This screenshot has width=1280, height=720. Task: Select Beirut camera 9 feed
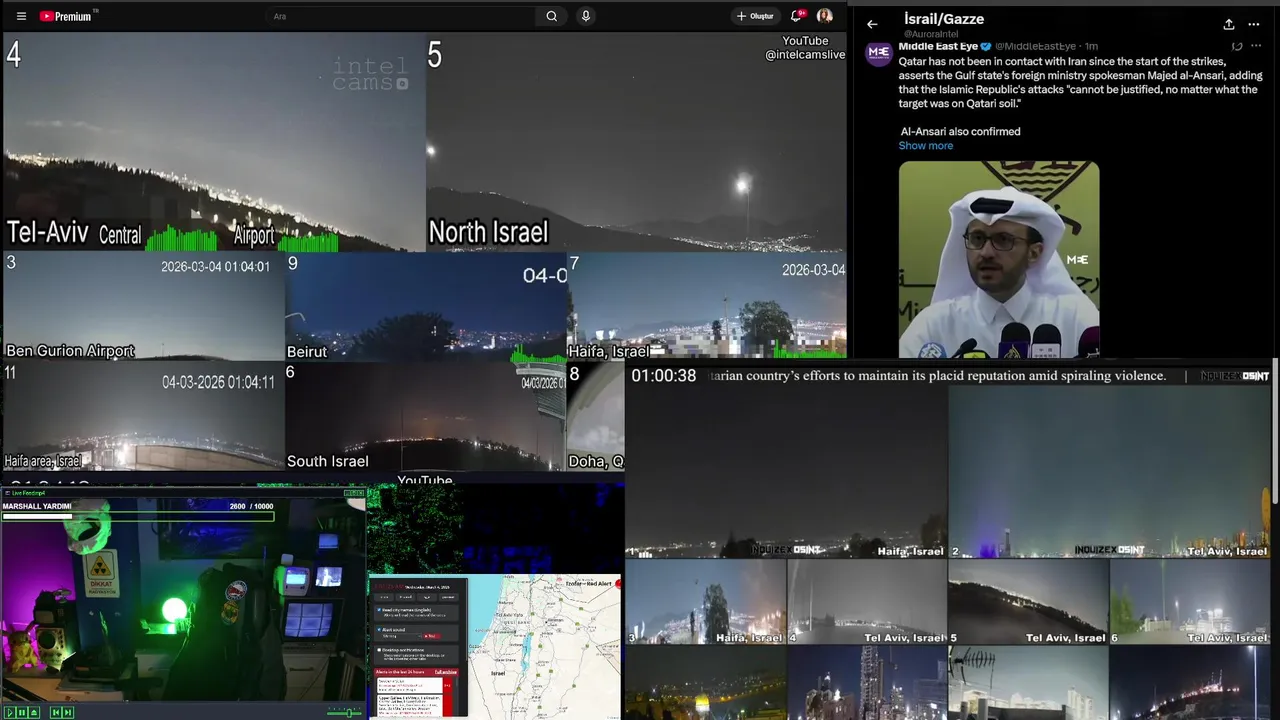click(x=426, y=306)
